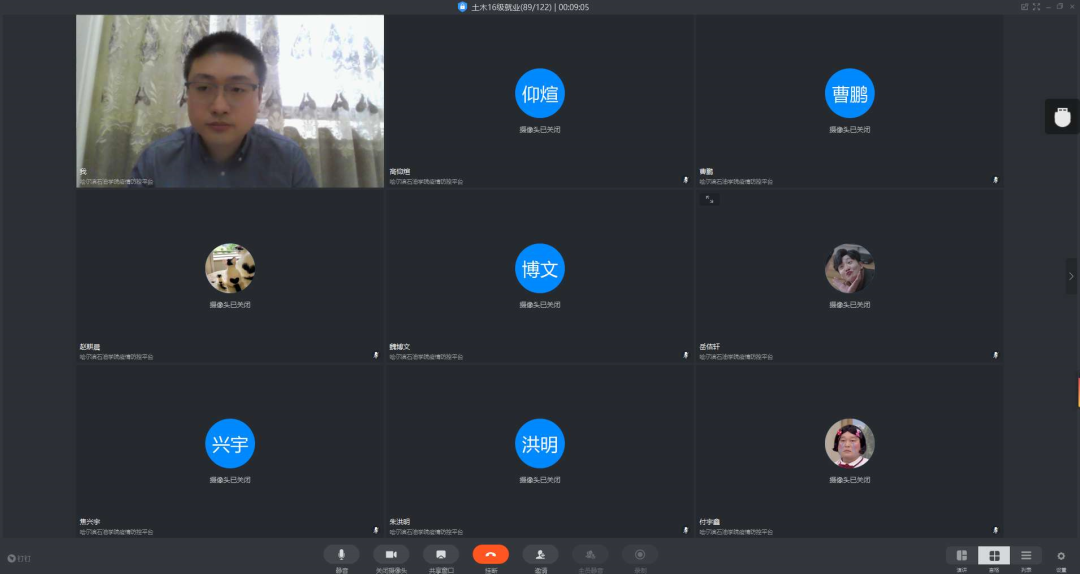Screen dimensions: 1080x574
Task: Expand the 岳依轩 video tile
Action: [x=709, y=199]
